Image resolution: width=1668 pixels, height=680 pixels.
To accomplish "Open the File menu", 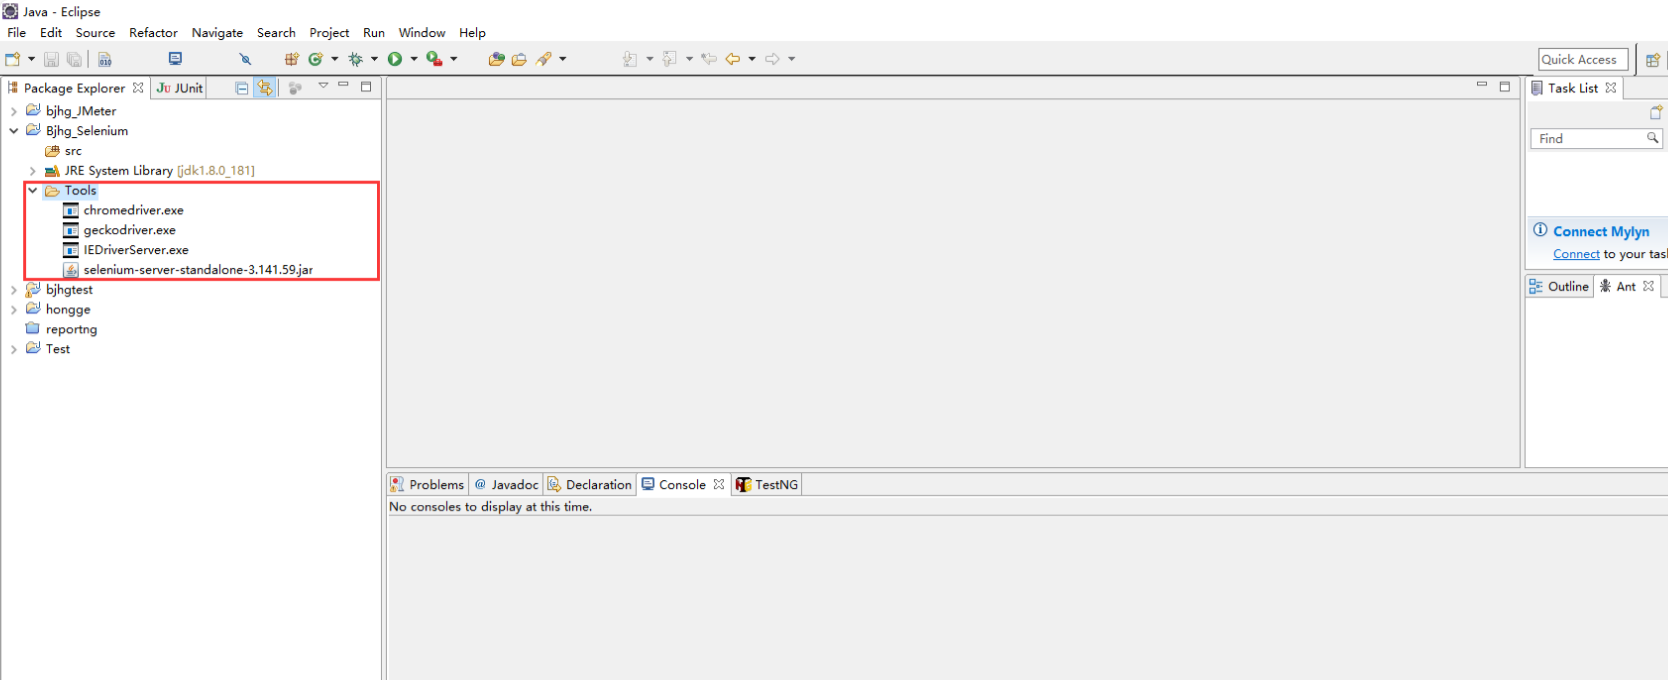I will pos(17,33).
